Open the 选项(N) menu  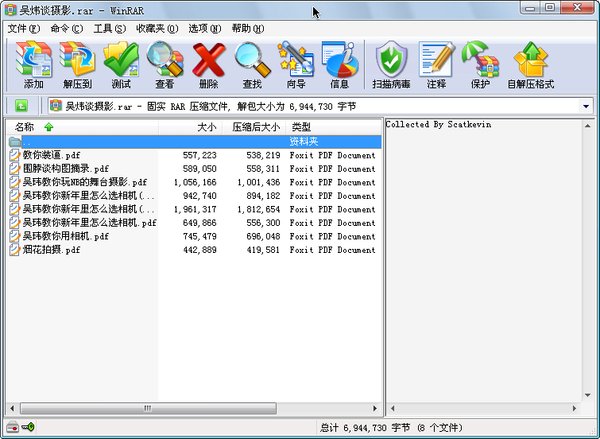205,29
